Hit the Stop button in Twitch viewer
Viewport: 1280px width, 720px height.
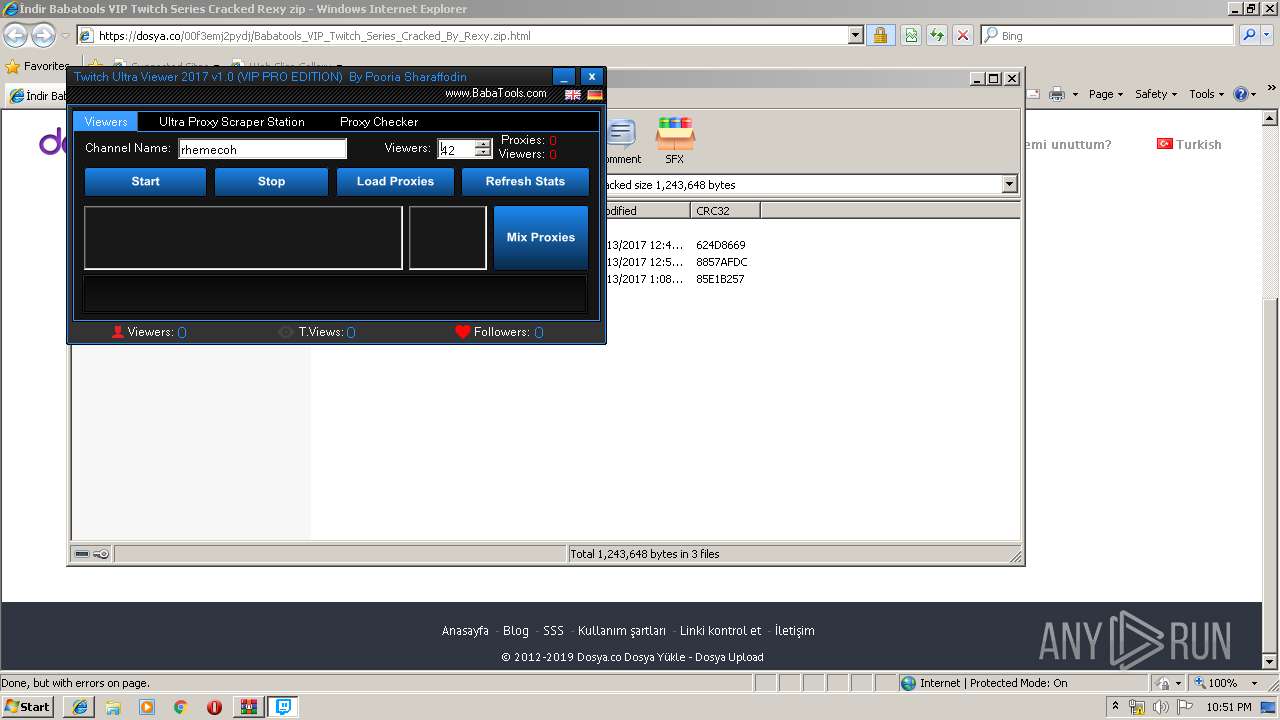[271, 181]
